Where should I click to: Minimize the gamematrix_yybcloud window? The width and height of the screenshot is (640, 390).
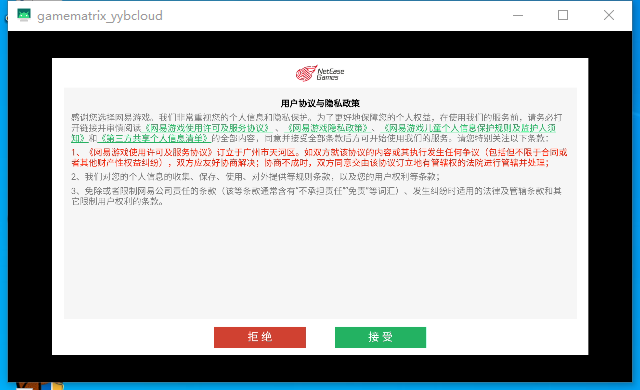[x=518, y=16]
